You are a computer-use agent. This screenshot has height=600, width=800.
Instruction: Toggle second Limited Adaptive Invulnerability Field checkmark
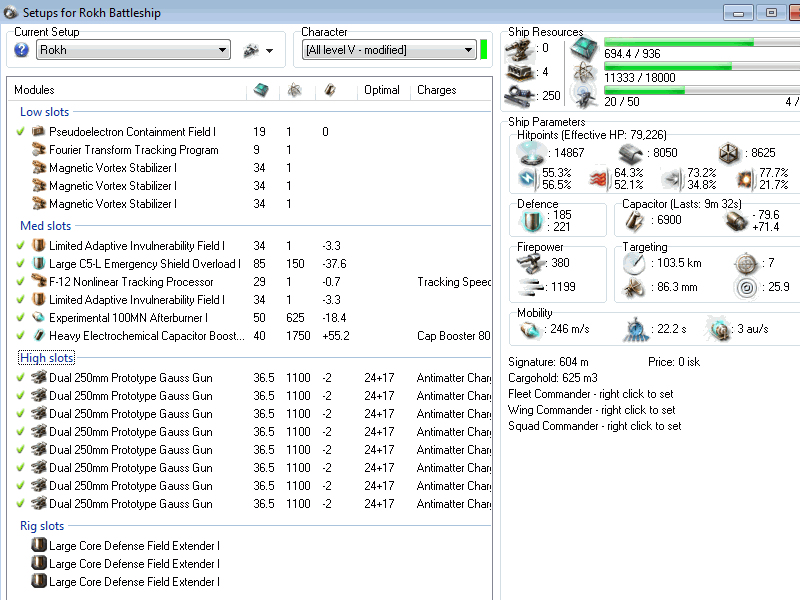click(20, 299)
